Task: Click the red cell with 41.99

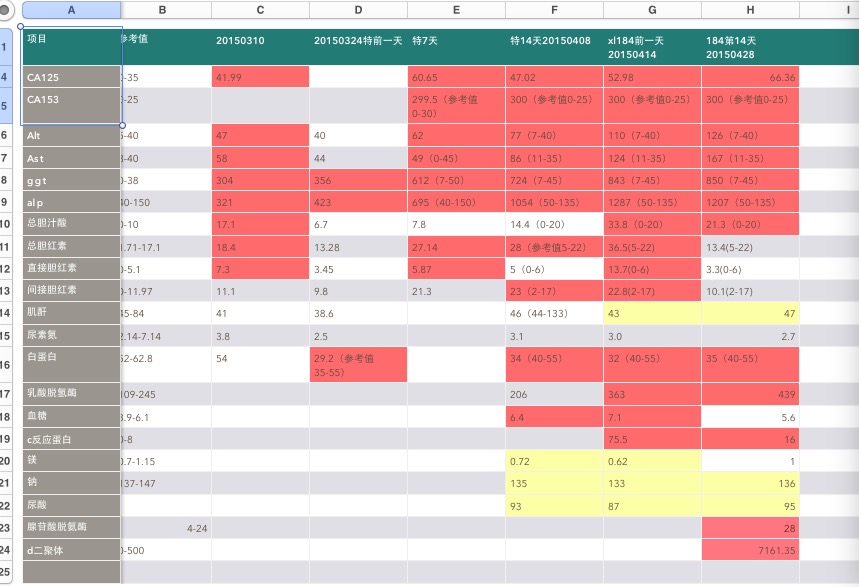Action: tap(260, 77)
